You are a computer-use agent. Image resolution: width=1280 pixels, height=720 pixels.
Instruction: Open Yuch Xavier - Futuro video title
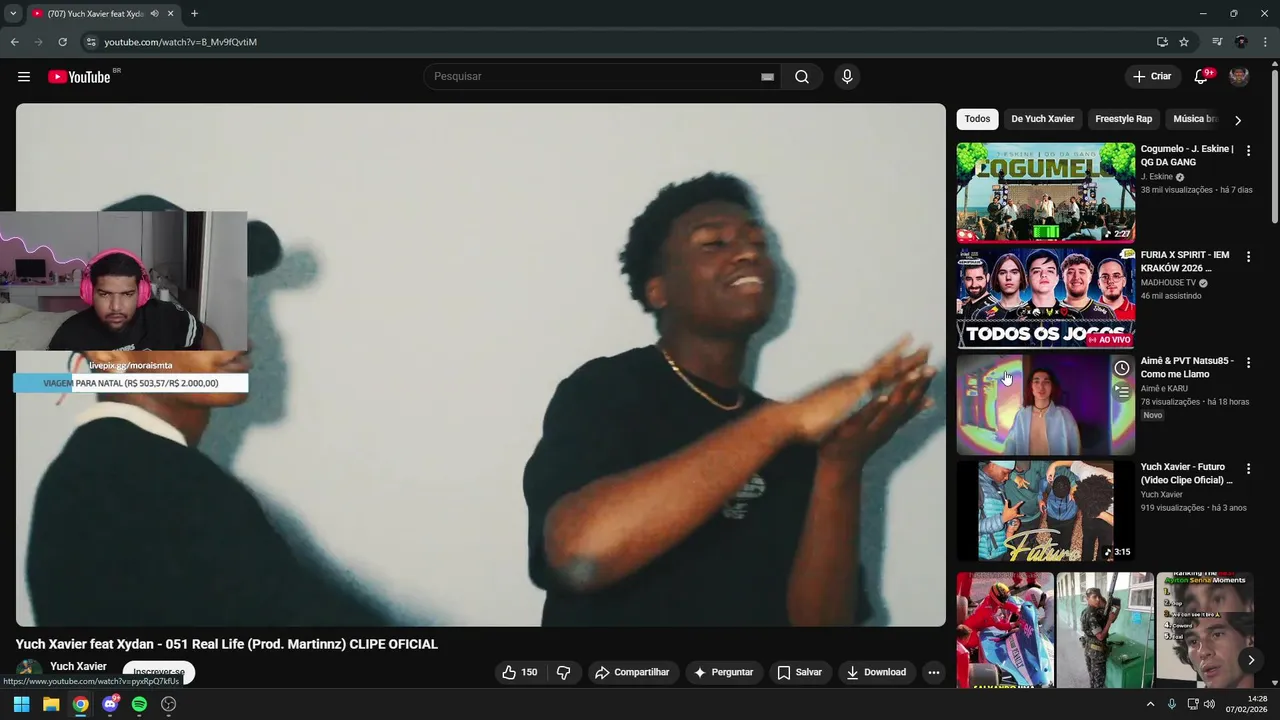click(x=1187, y=474)
